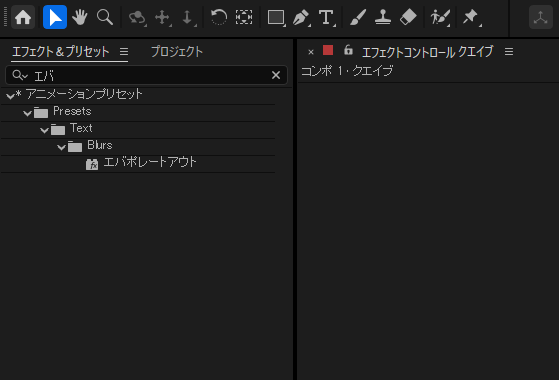Select the Zoom magnifier tool

tap(105, 17)
